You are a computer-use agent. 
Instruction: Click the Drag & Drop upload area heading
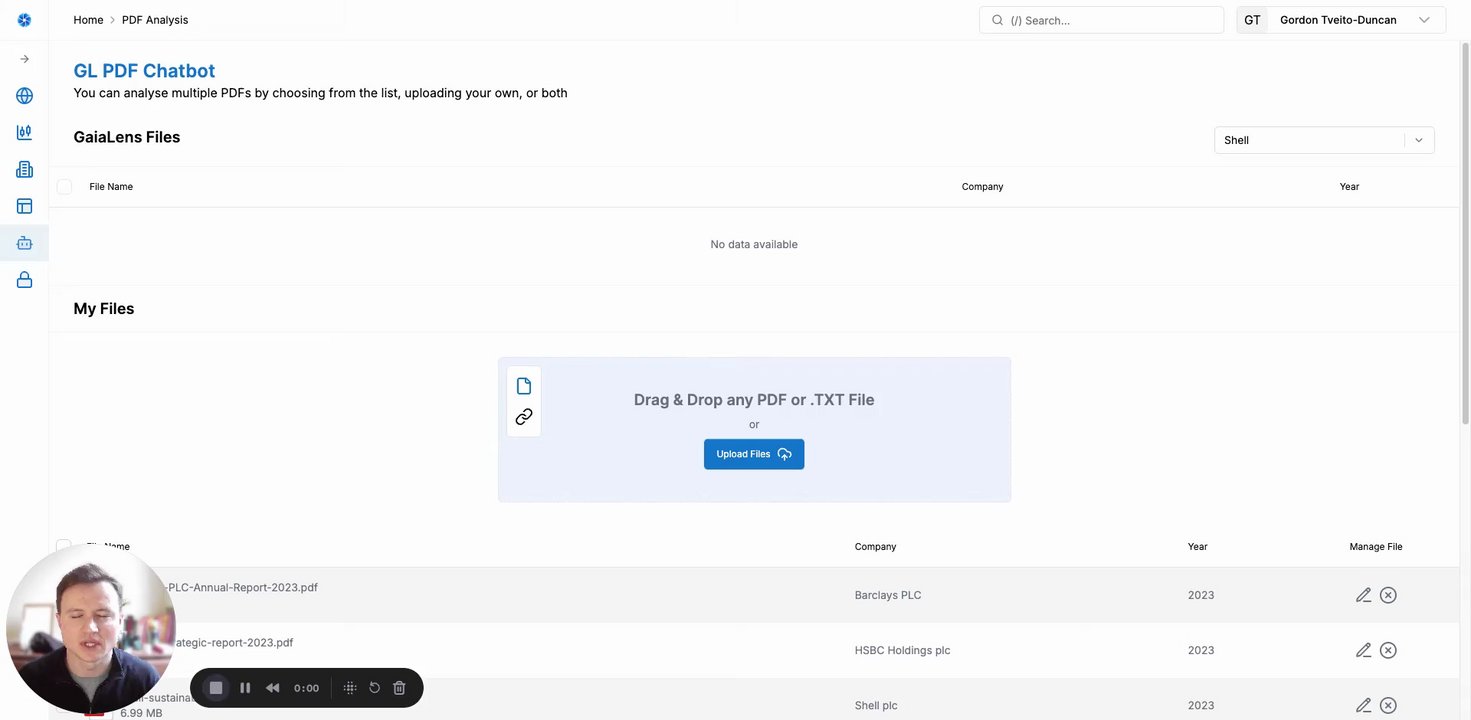point(754,400)
